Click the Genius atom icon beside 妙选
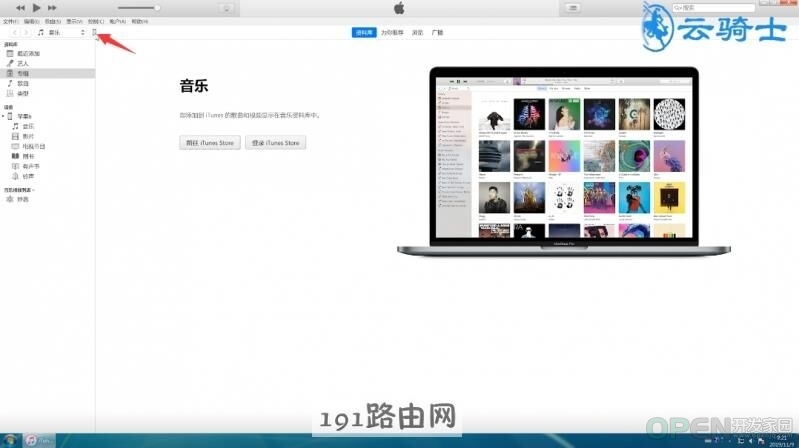The image size is (799, 448). click(10, 200)
